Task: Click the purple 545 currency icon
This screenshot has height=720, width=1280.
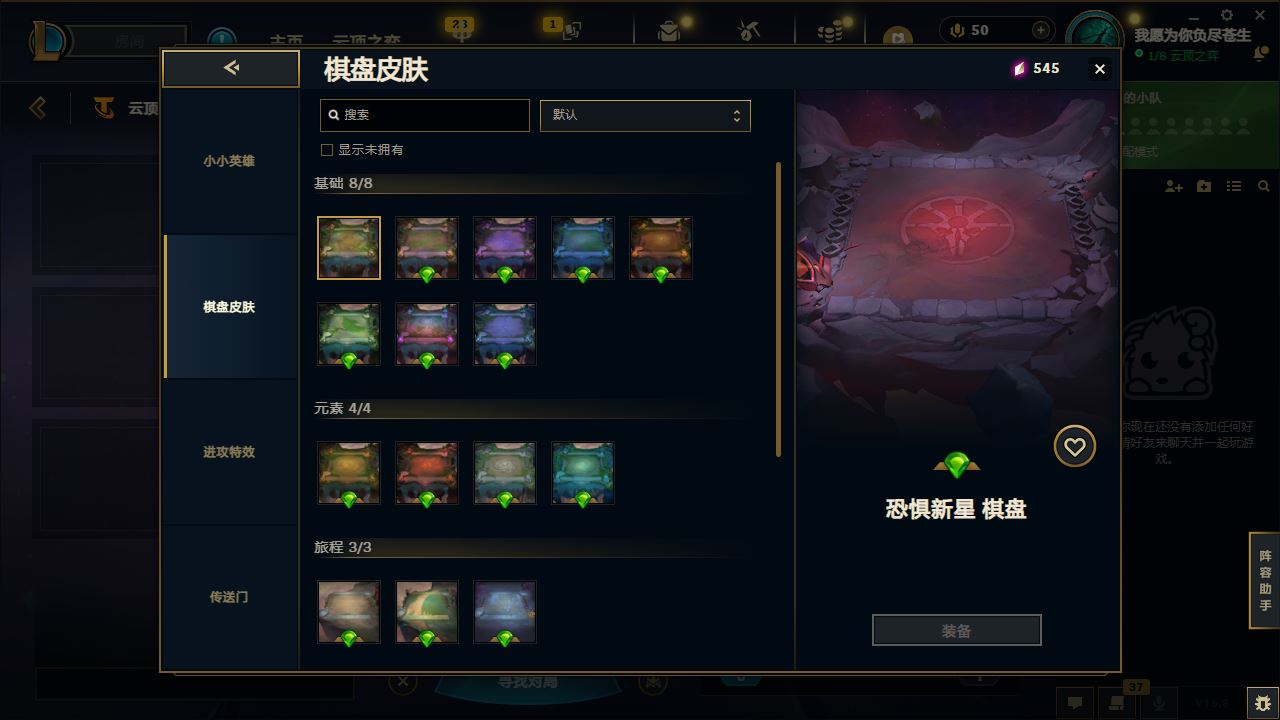Action: point(1019,68)
